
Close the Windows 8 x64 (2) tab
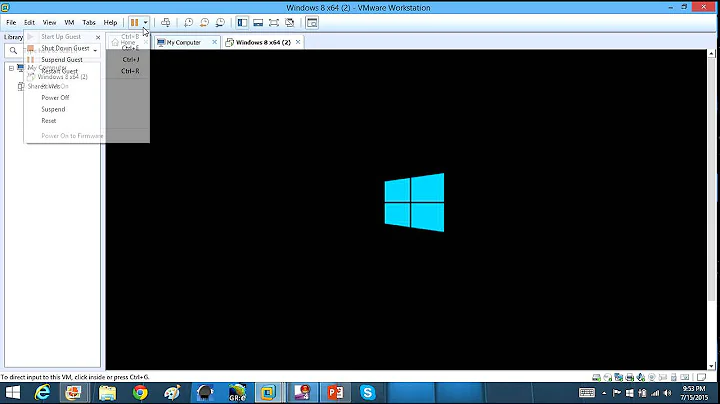click(x=298, y=42)
